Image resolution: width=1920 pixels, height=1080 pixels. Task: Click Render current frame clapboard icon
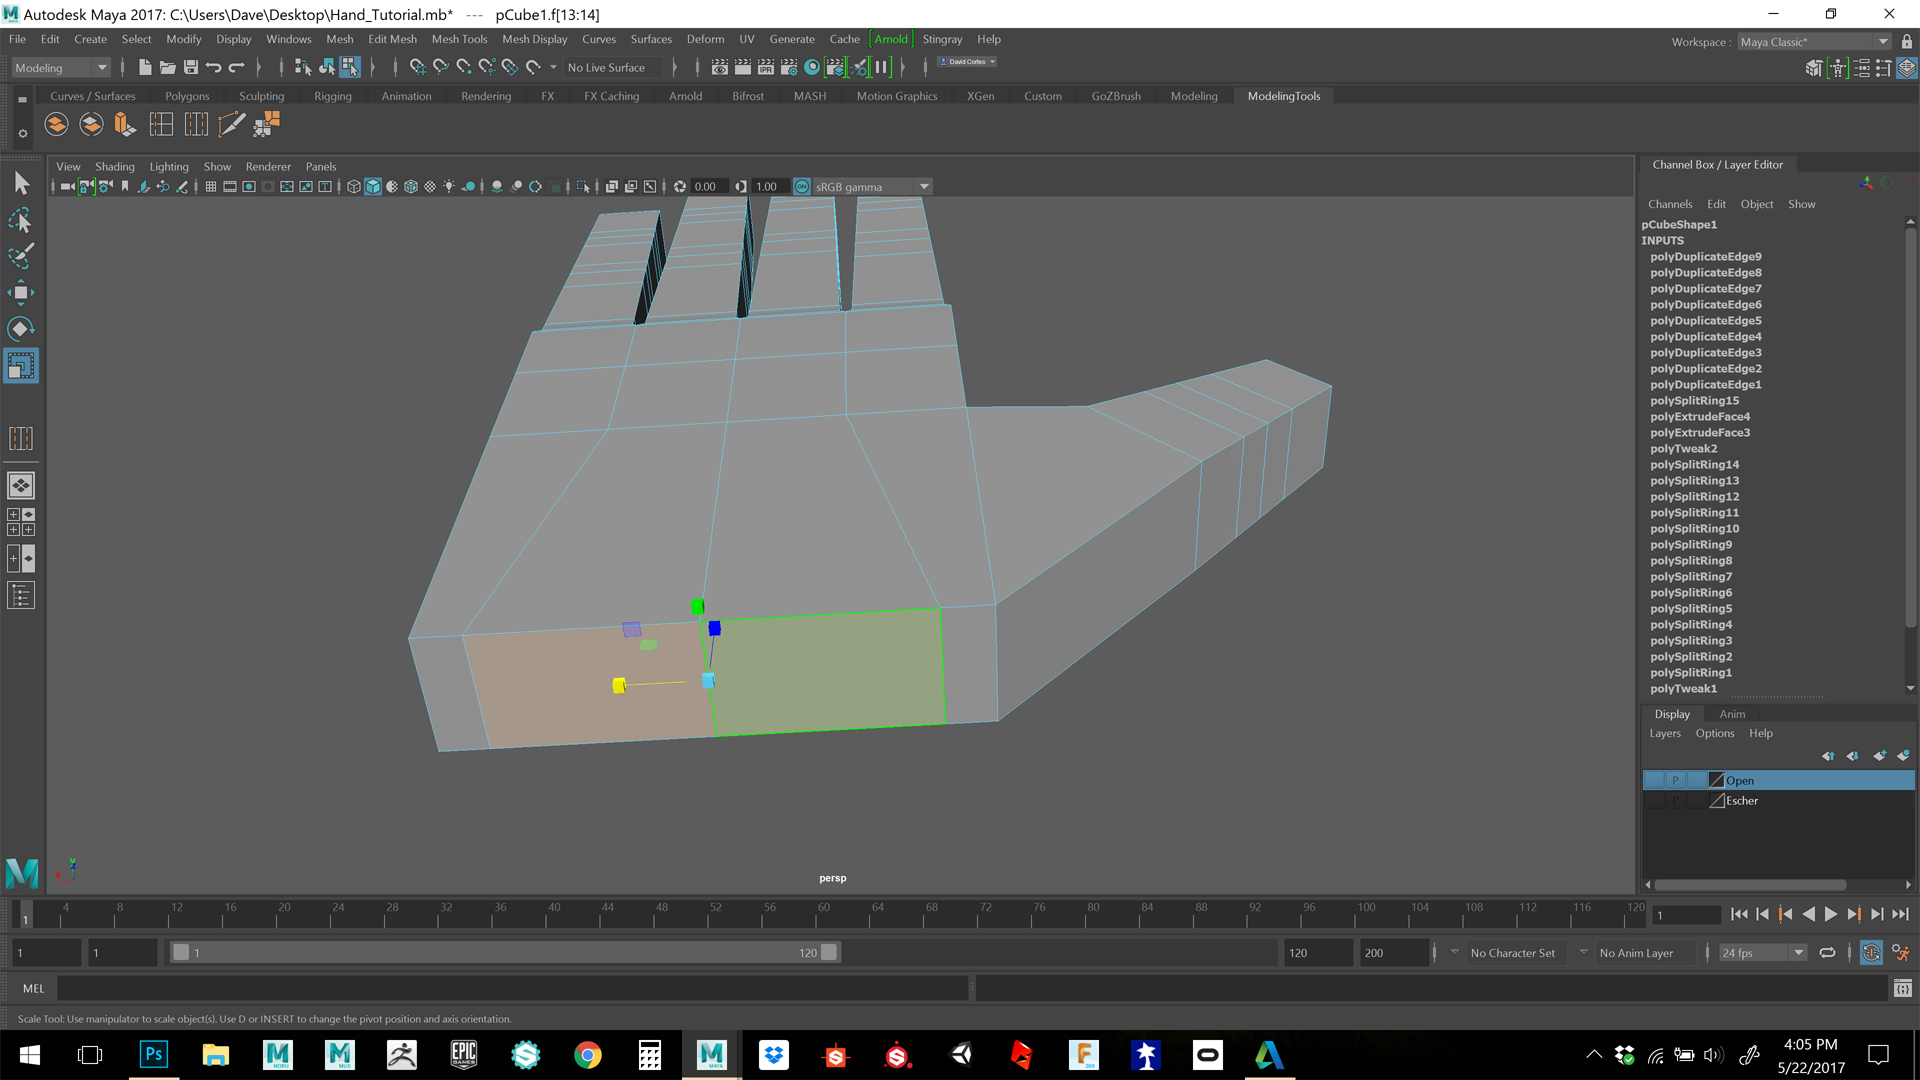[742, 67]
